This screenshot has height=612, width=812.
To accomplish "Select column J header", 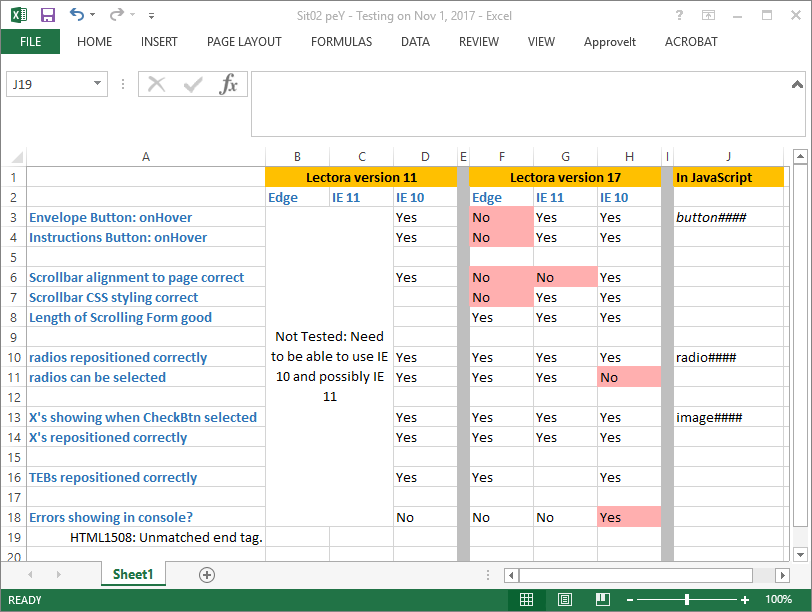I will coord(729,156).
